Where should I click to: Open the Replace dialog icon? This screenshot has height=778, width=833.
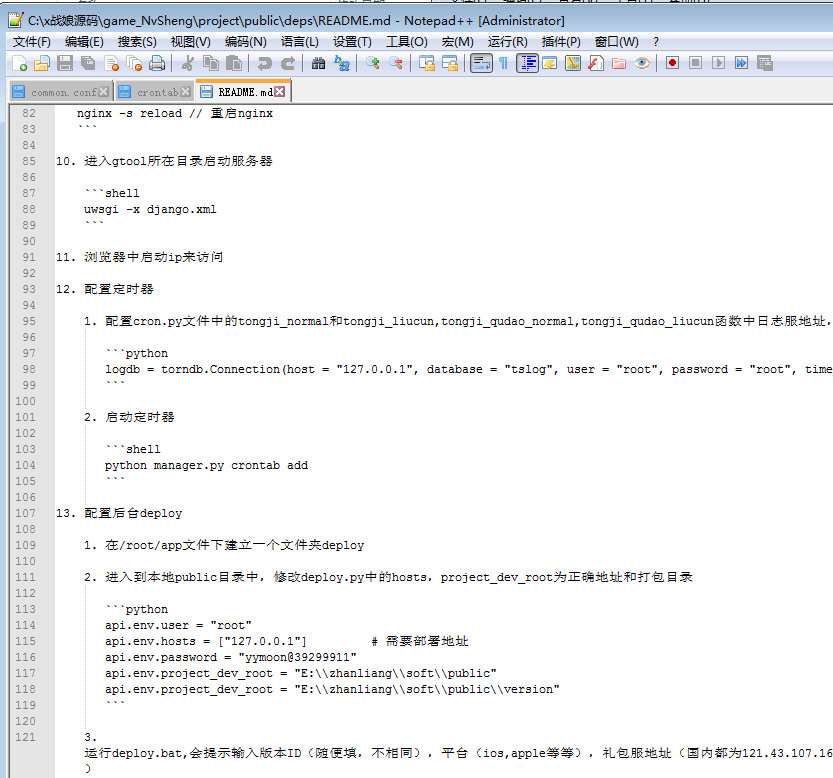[x=342, y=63]
